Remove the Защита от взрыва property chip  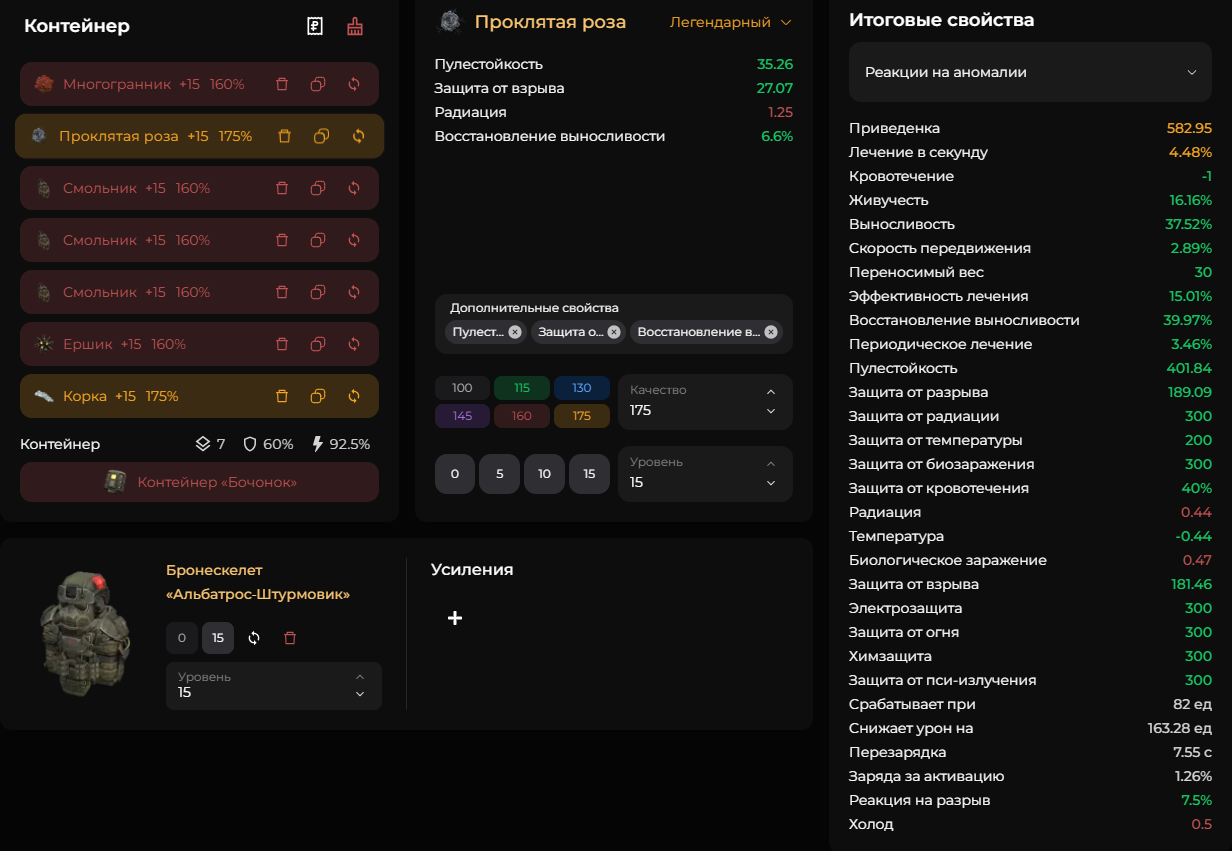[614, 332]
